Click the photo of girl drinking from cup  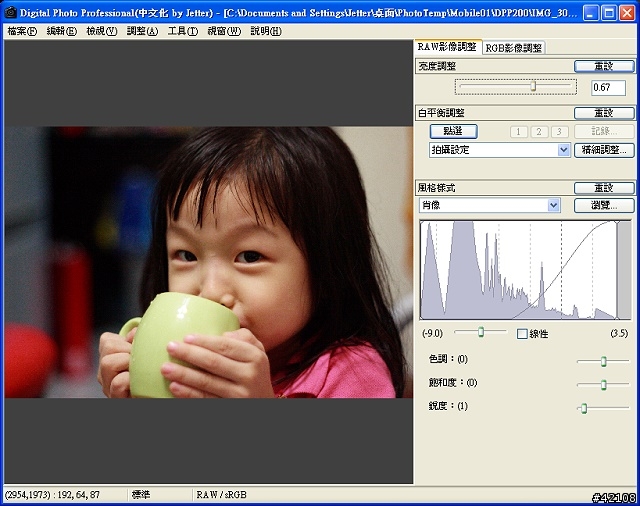[x=209, y=262]
